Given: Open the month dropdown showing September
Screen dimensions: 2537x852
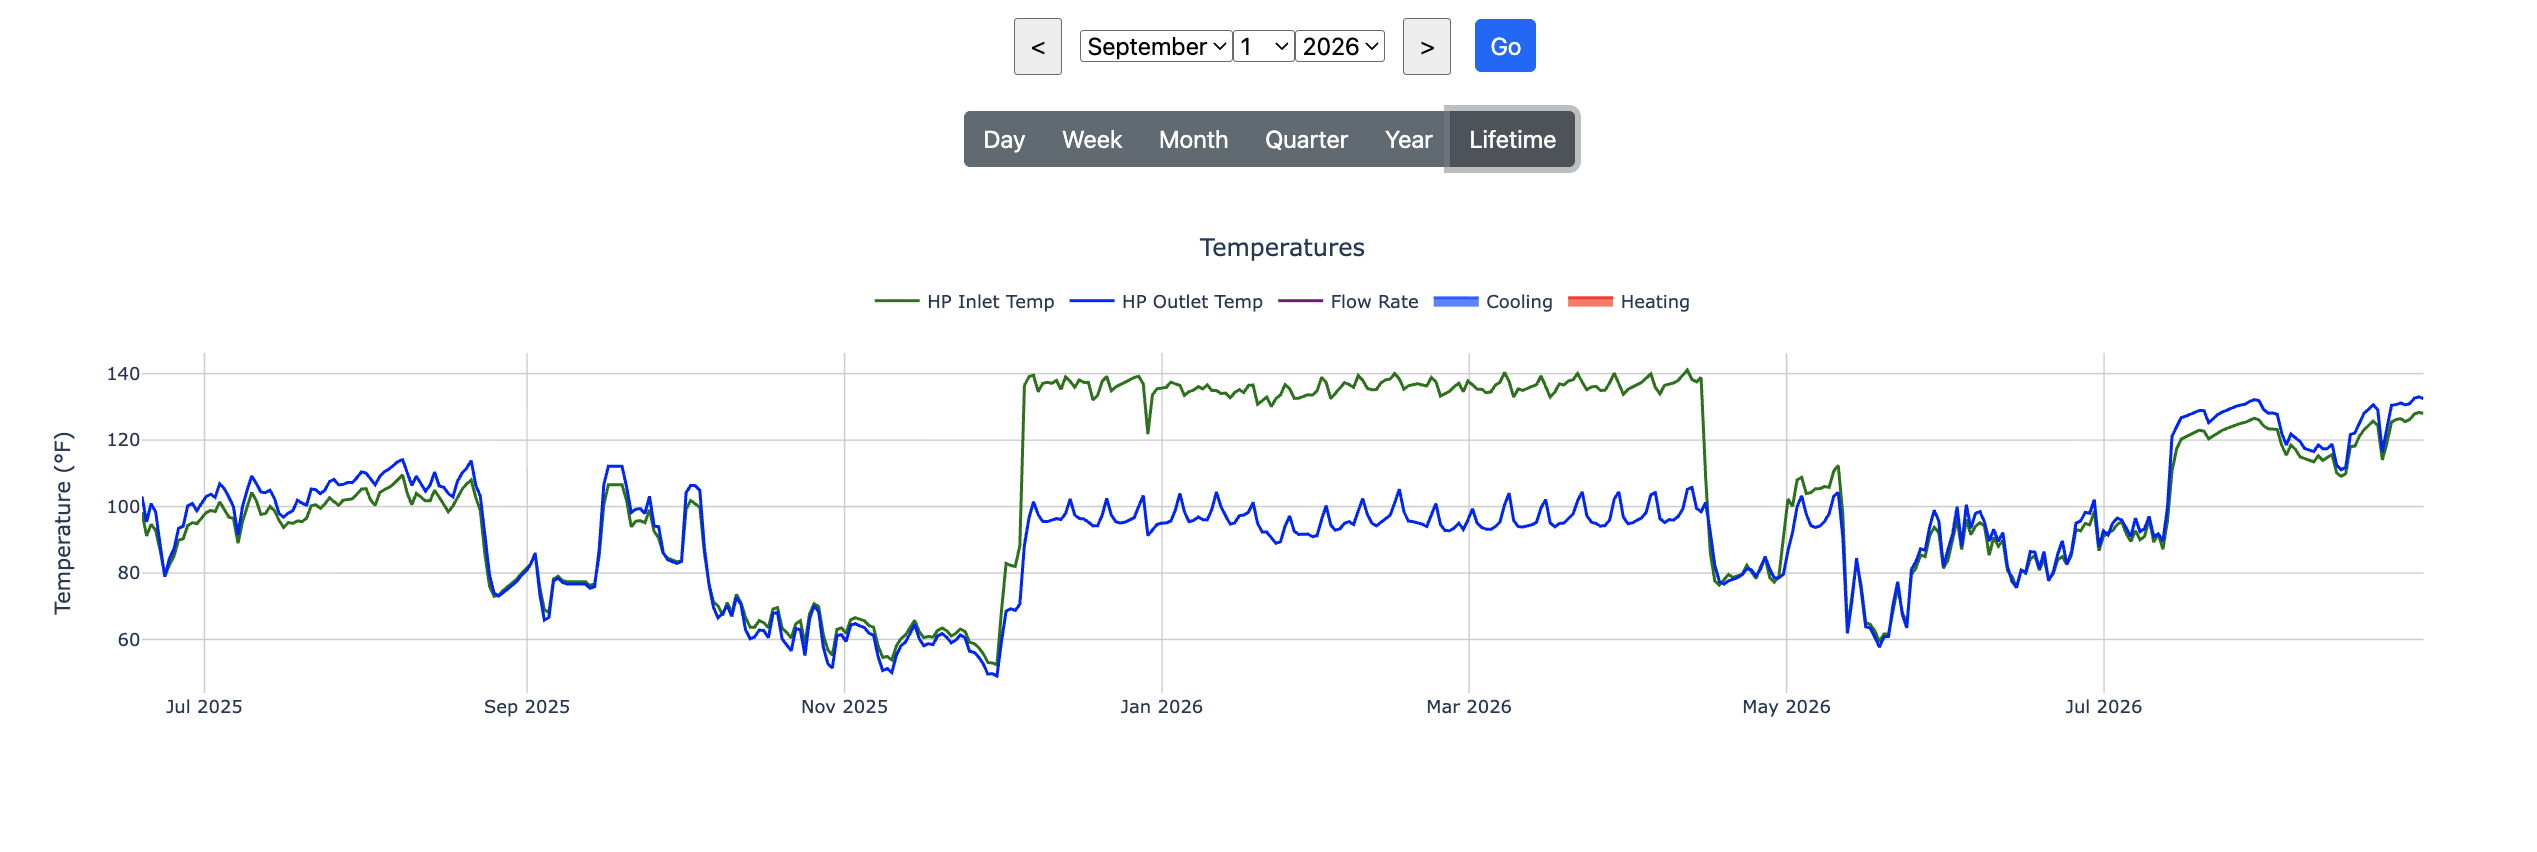Looking at the screenshot, I should pos(1156,46).
